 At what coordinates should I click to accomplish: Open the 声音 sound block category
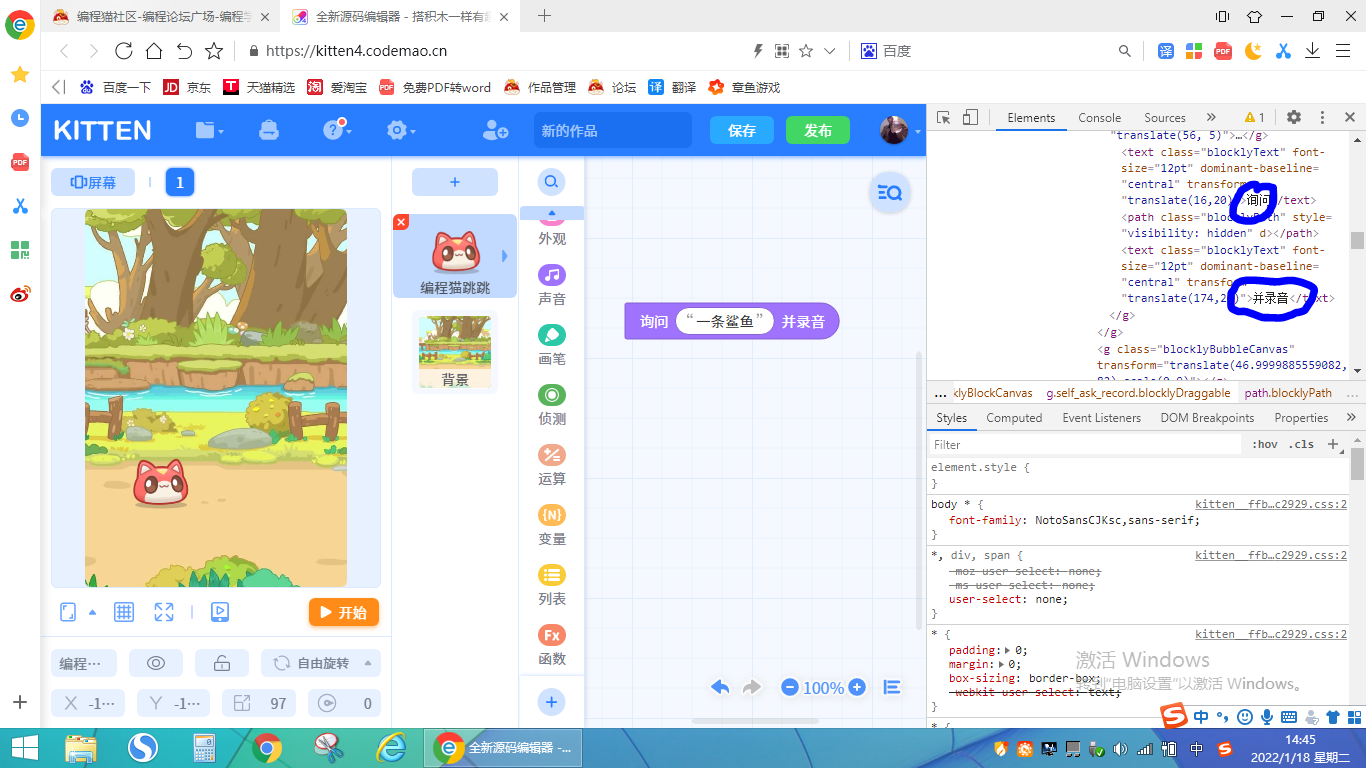[552, 285]
